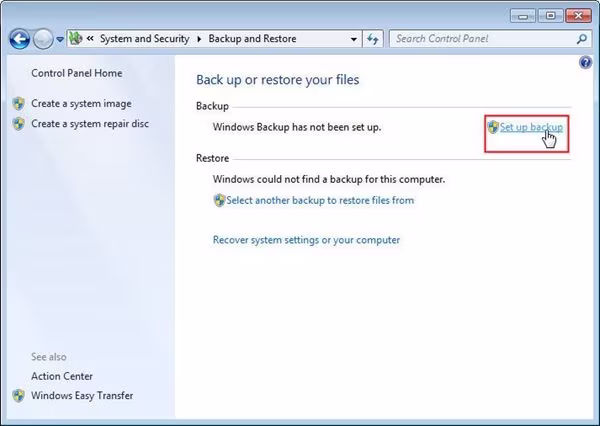The width and height of the screenshot is (600, 426).
Task: Close the Backup and Restore window
Action: 579,16
